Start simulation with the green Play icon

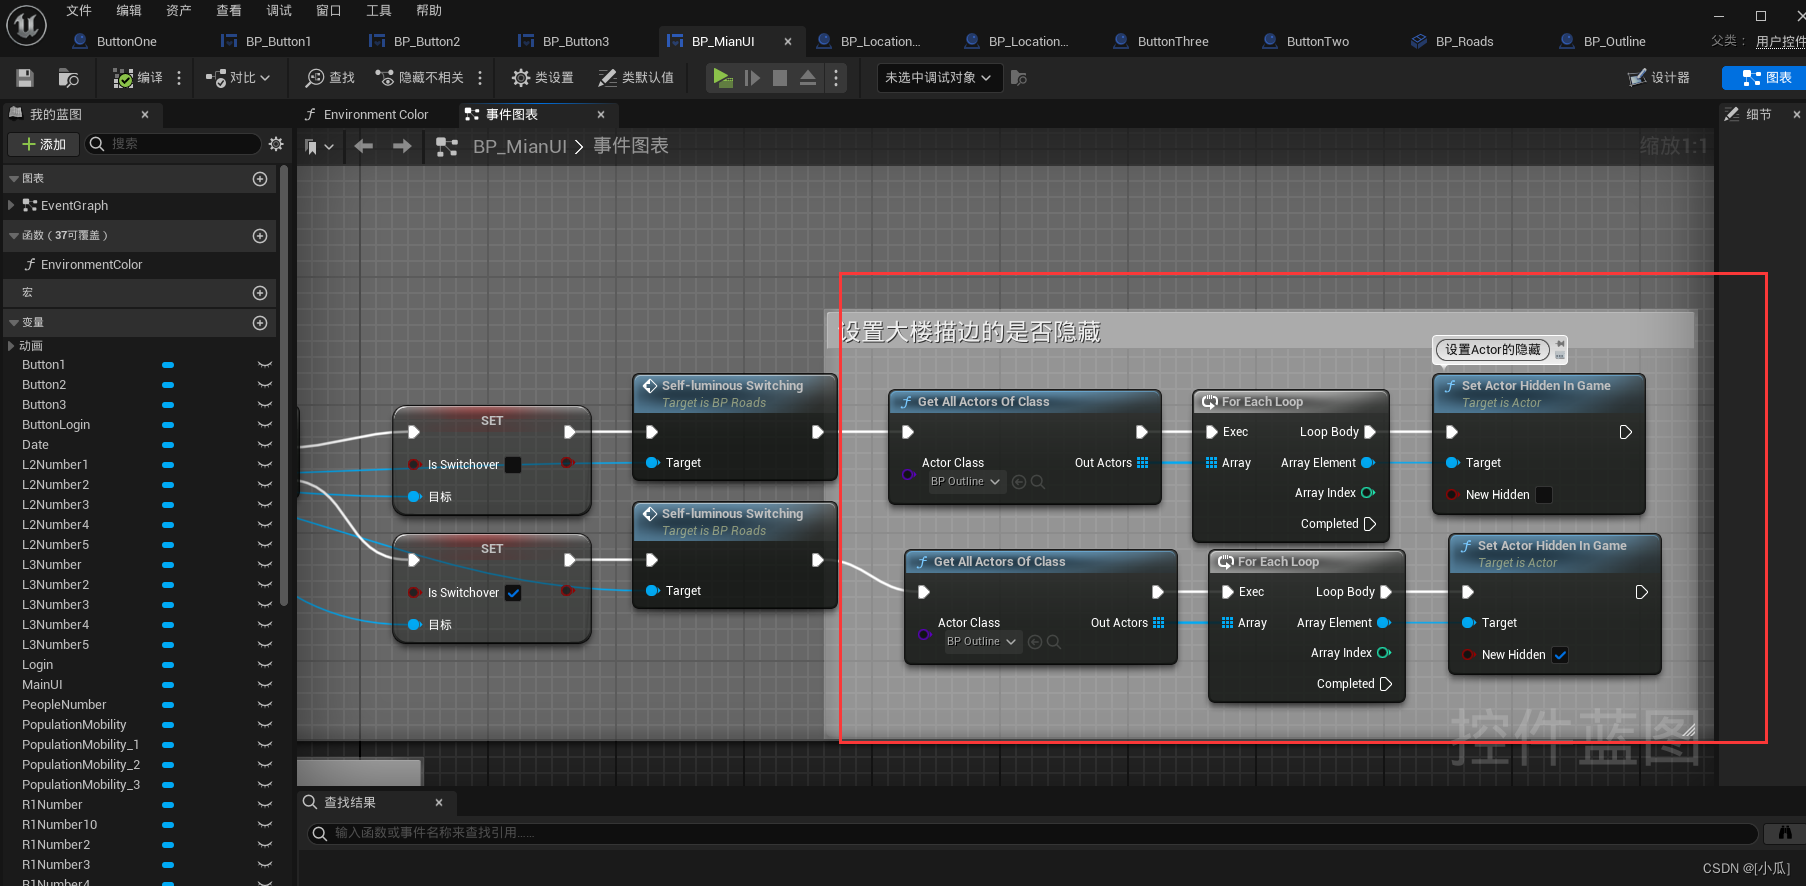722,77
